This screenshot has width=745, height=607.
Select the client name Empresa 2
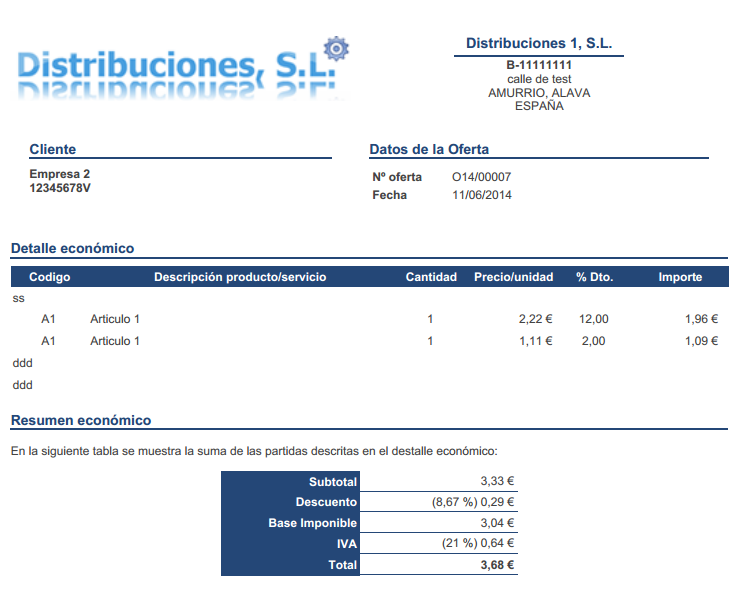pyautogui.click(x=60, y=174)
